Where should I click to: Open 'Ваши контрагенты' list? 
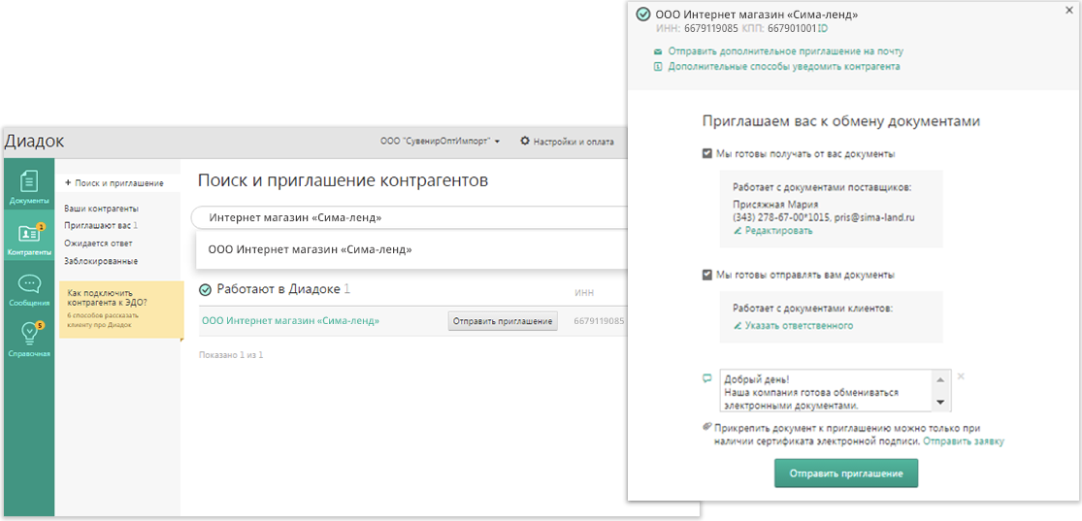click(x=101, y=208)
